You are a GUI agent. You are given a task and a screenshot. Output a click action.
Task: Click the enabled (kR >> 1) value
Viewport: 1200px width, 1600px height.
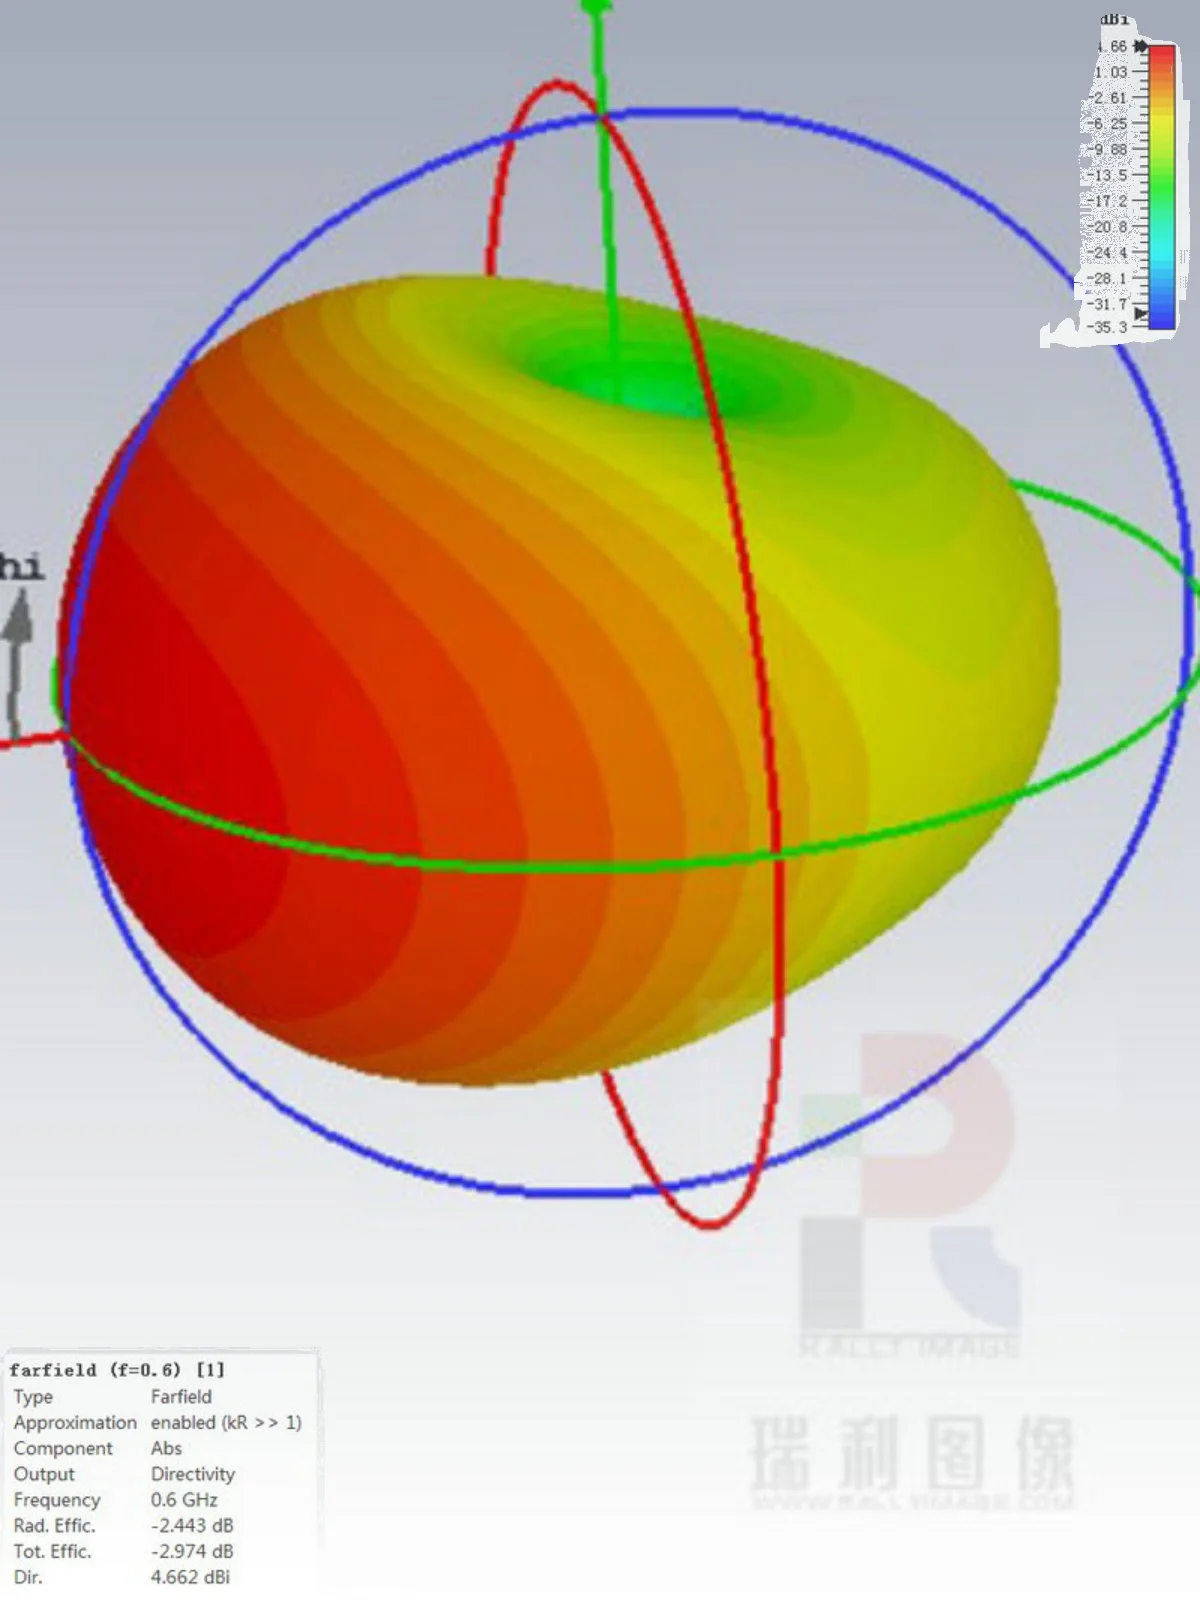(226, 1423)
